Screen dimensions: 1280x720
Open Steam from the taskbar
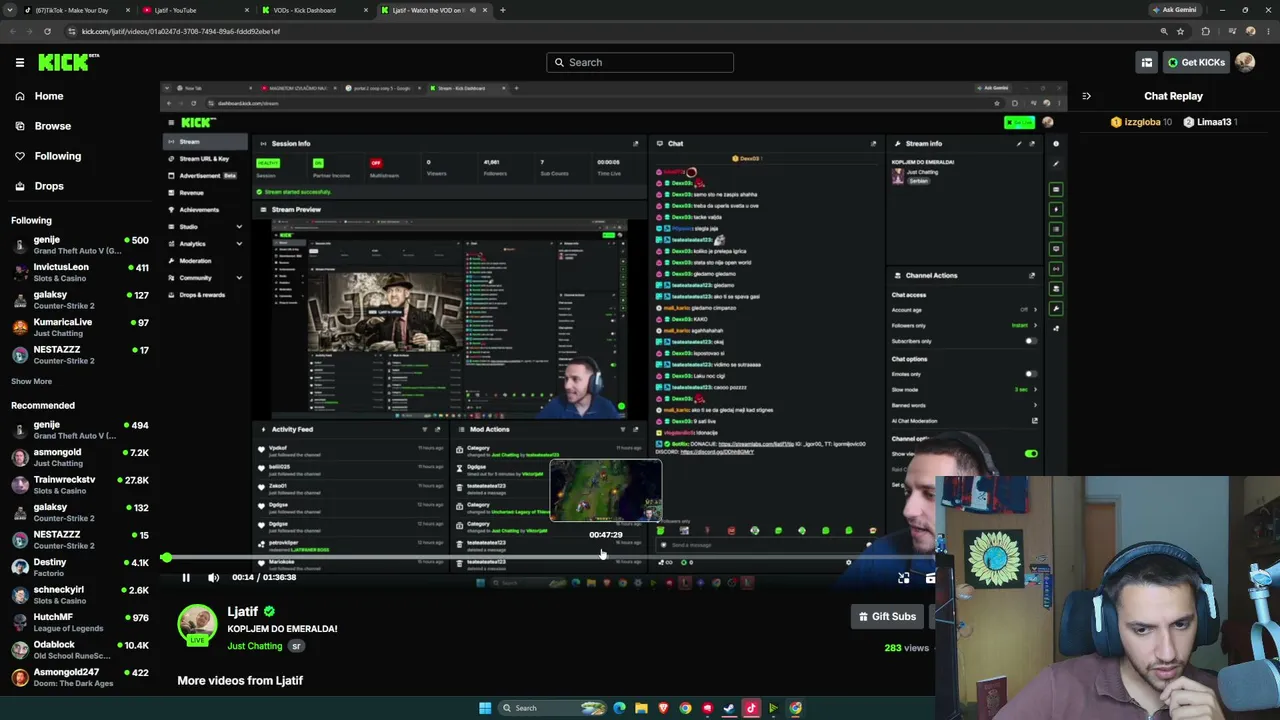[729, 708]
